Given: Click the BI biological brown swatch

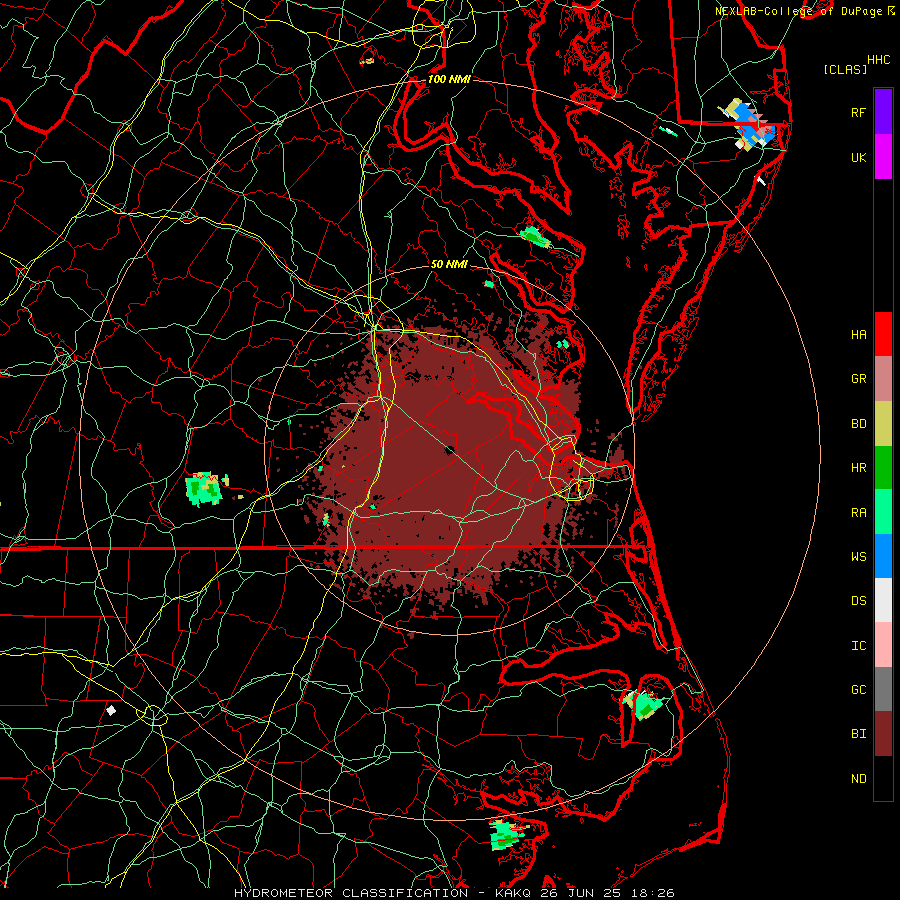Looking at the screenshot, I should point(883,734).
